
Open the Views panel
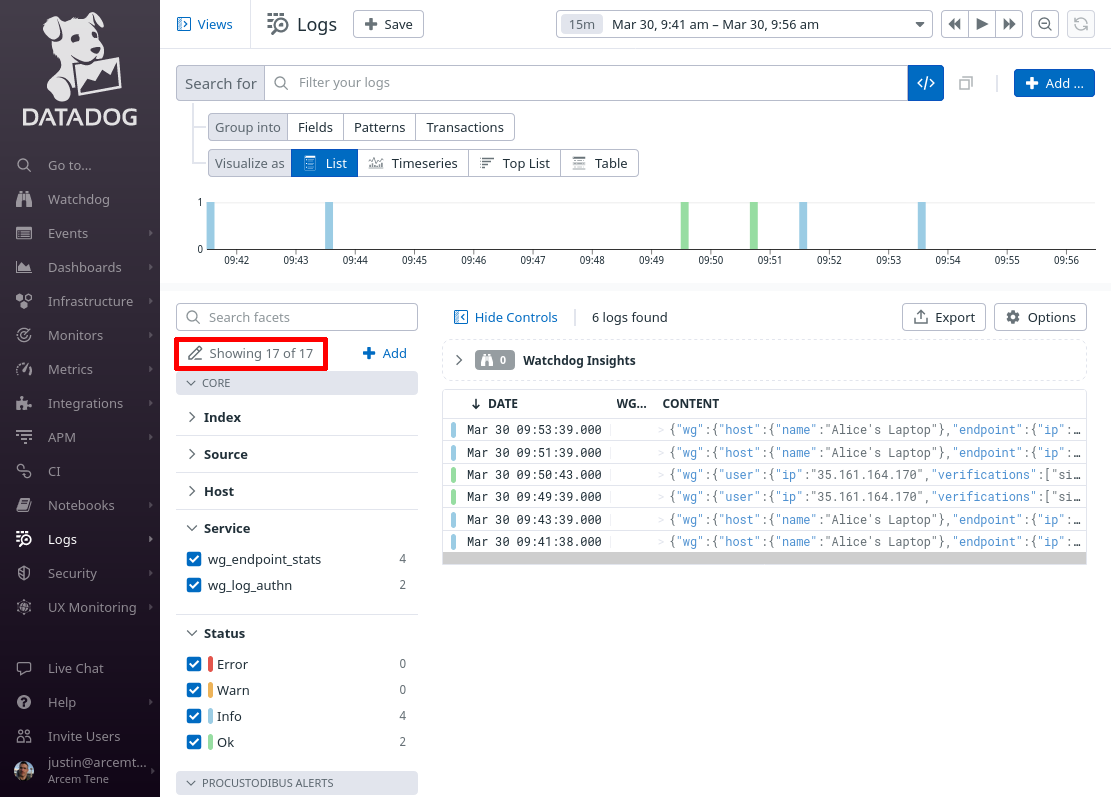[204, 24]
